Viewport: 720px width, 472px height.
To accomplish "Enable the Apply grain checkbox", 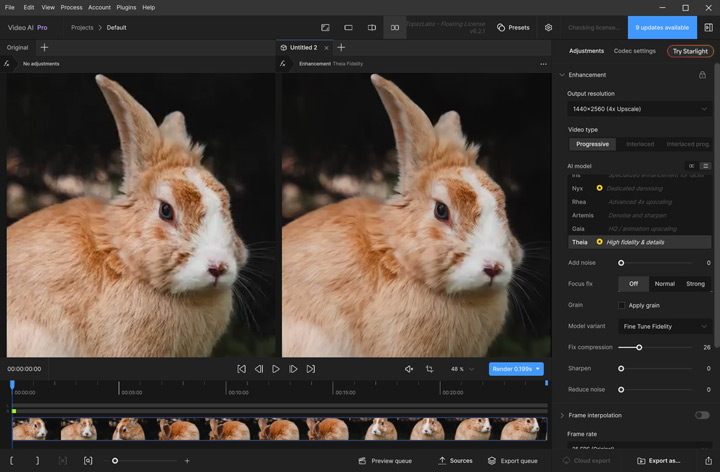I will tap(621, 305).
